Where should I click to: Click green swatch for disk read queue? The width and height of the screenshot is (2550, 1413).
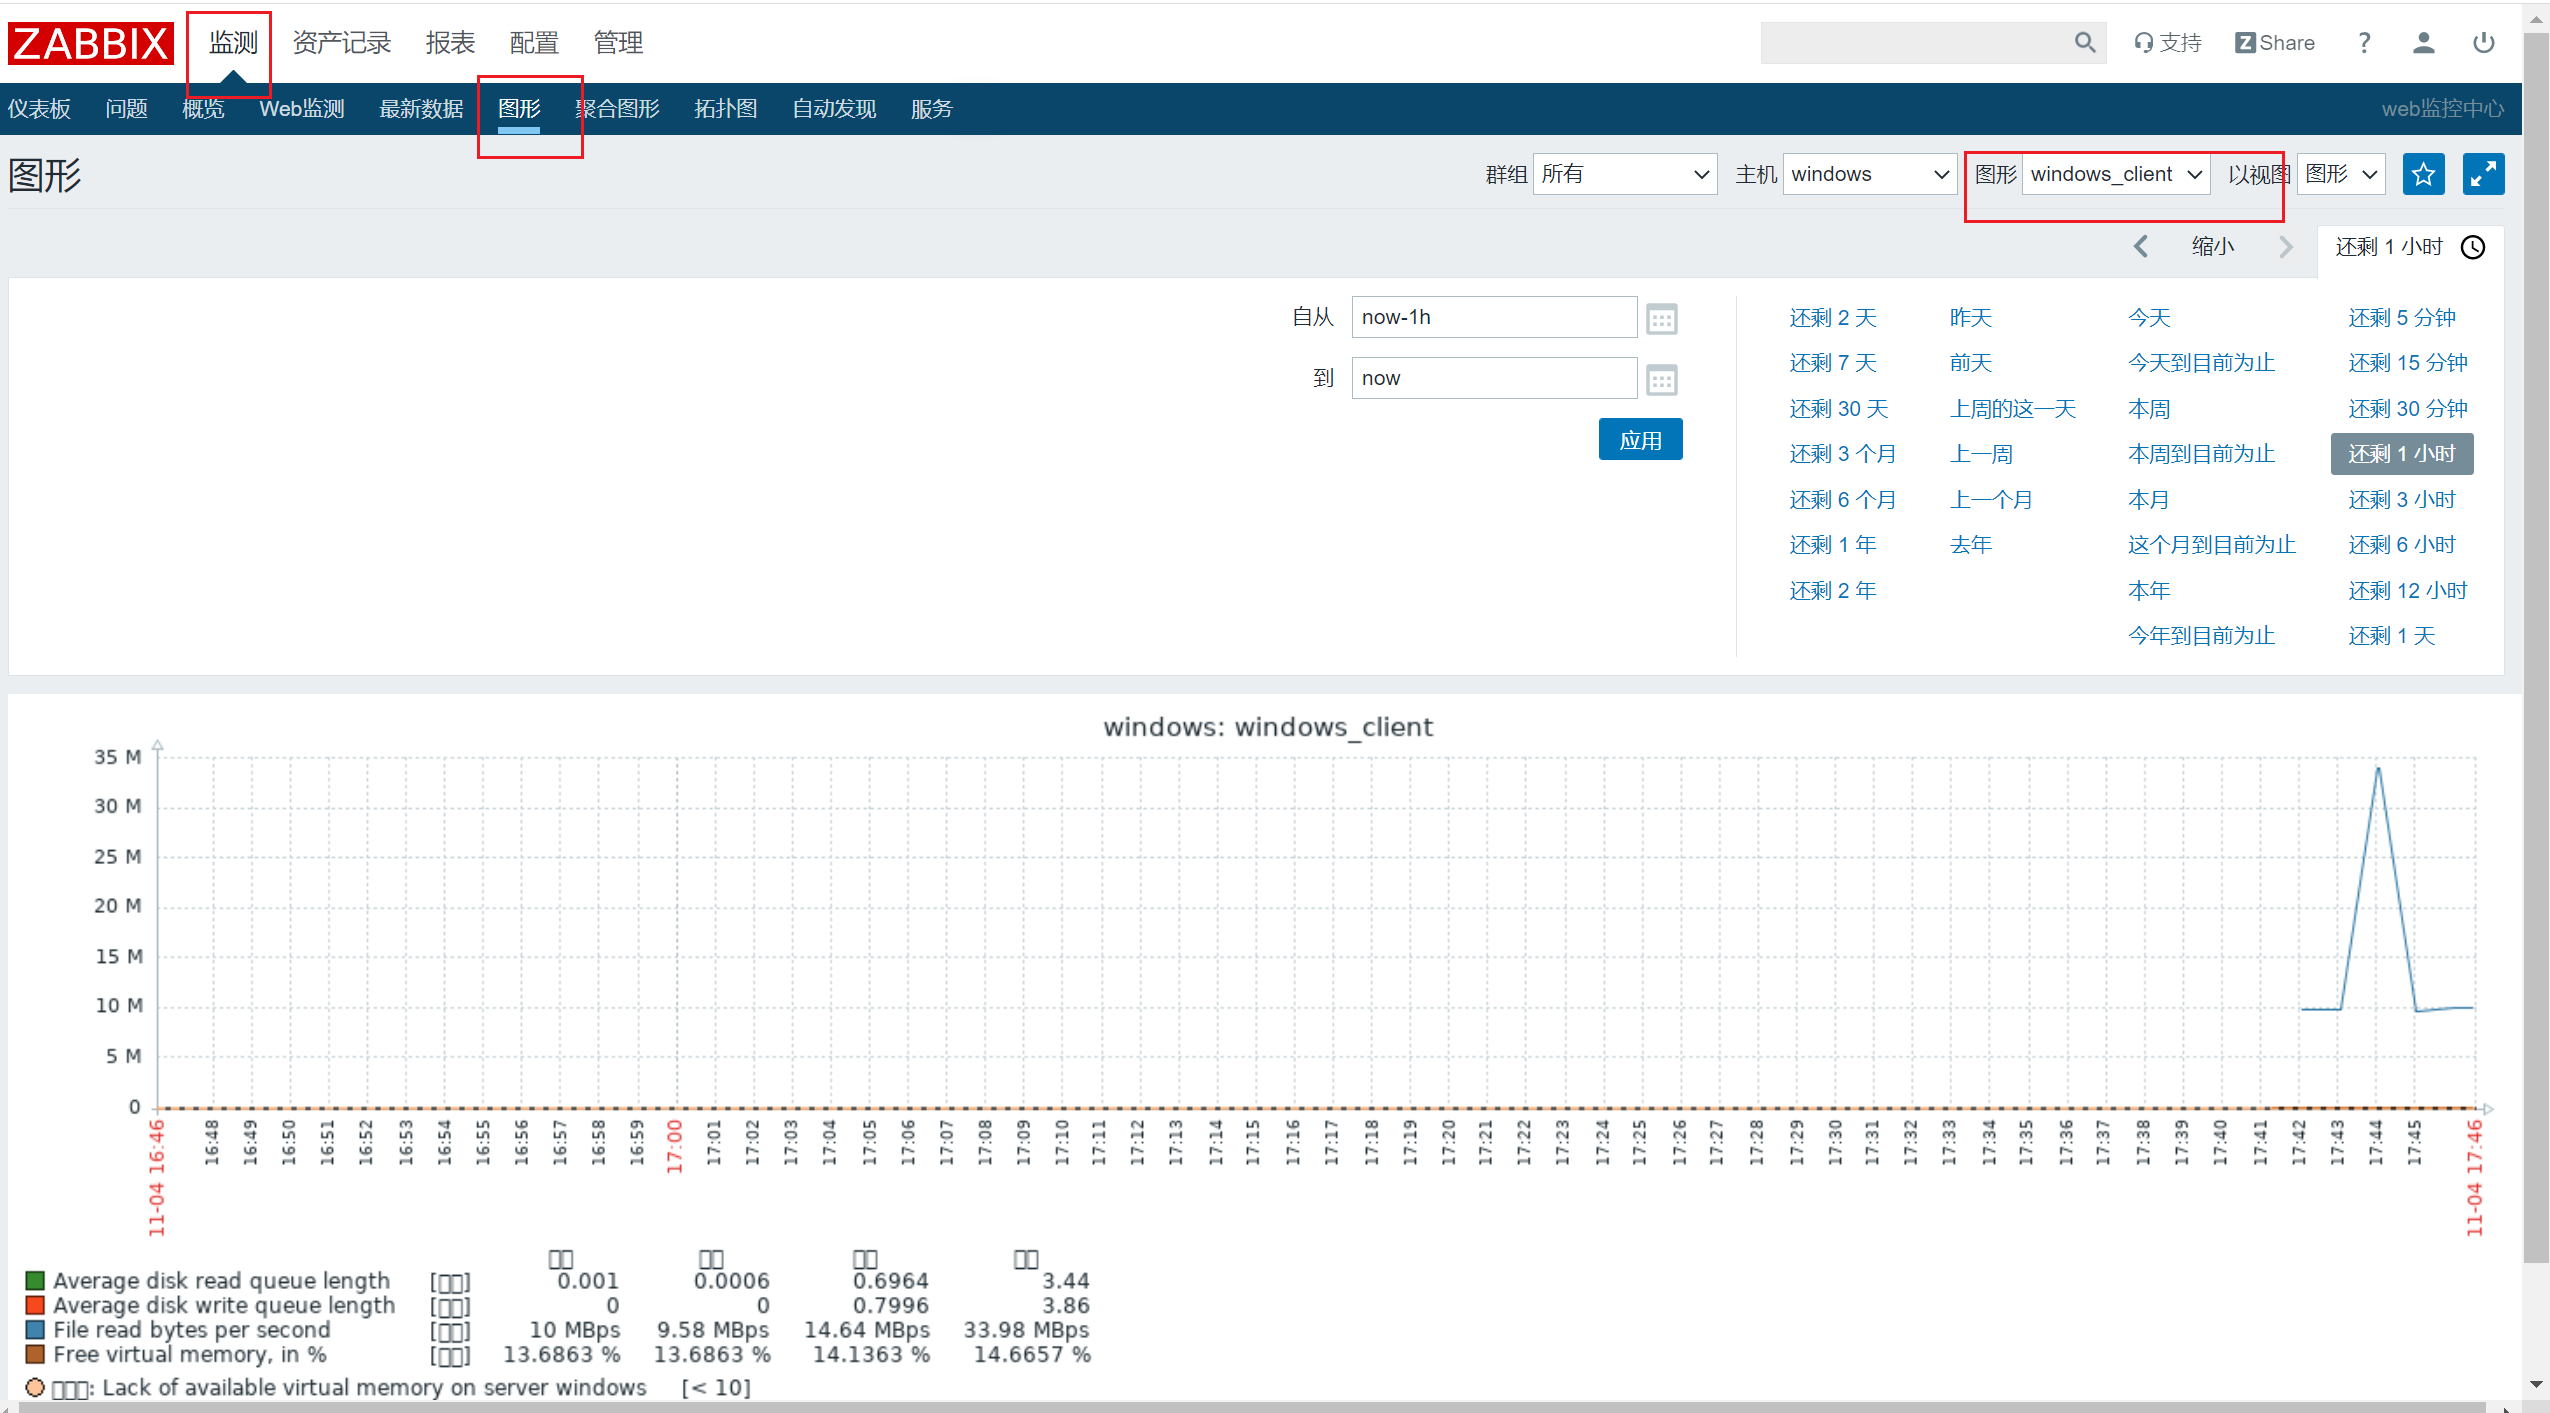point(35,1281)
